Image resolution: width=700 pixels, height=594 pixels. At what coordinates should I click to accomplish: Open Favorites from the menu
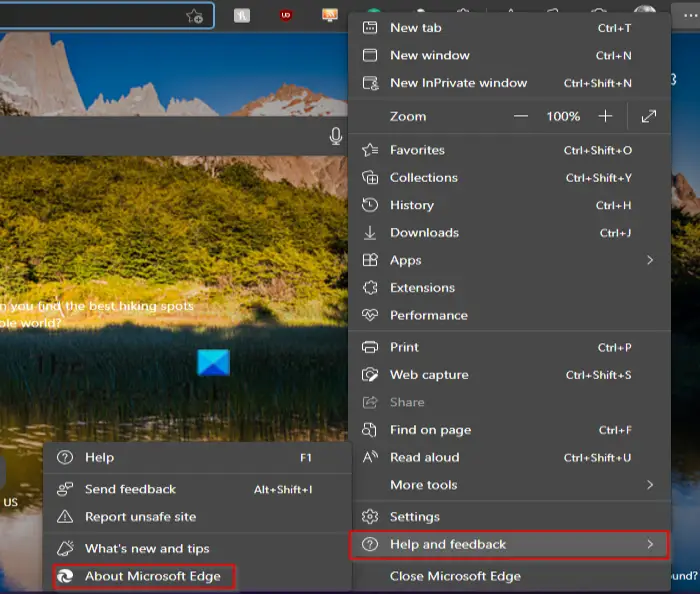pos(509,150)
